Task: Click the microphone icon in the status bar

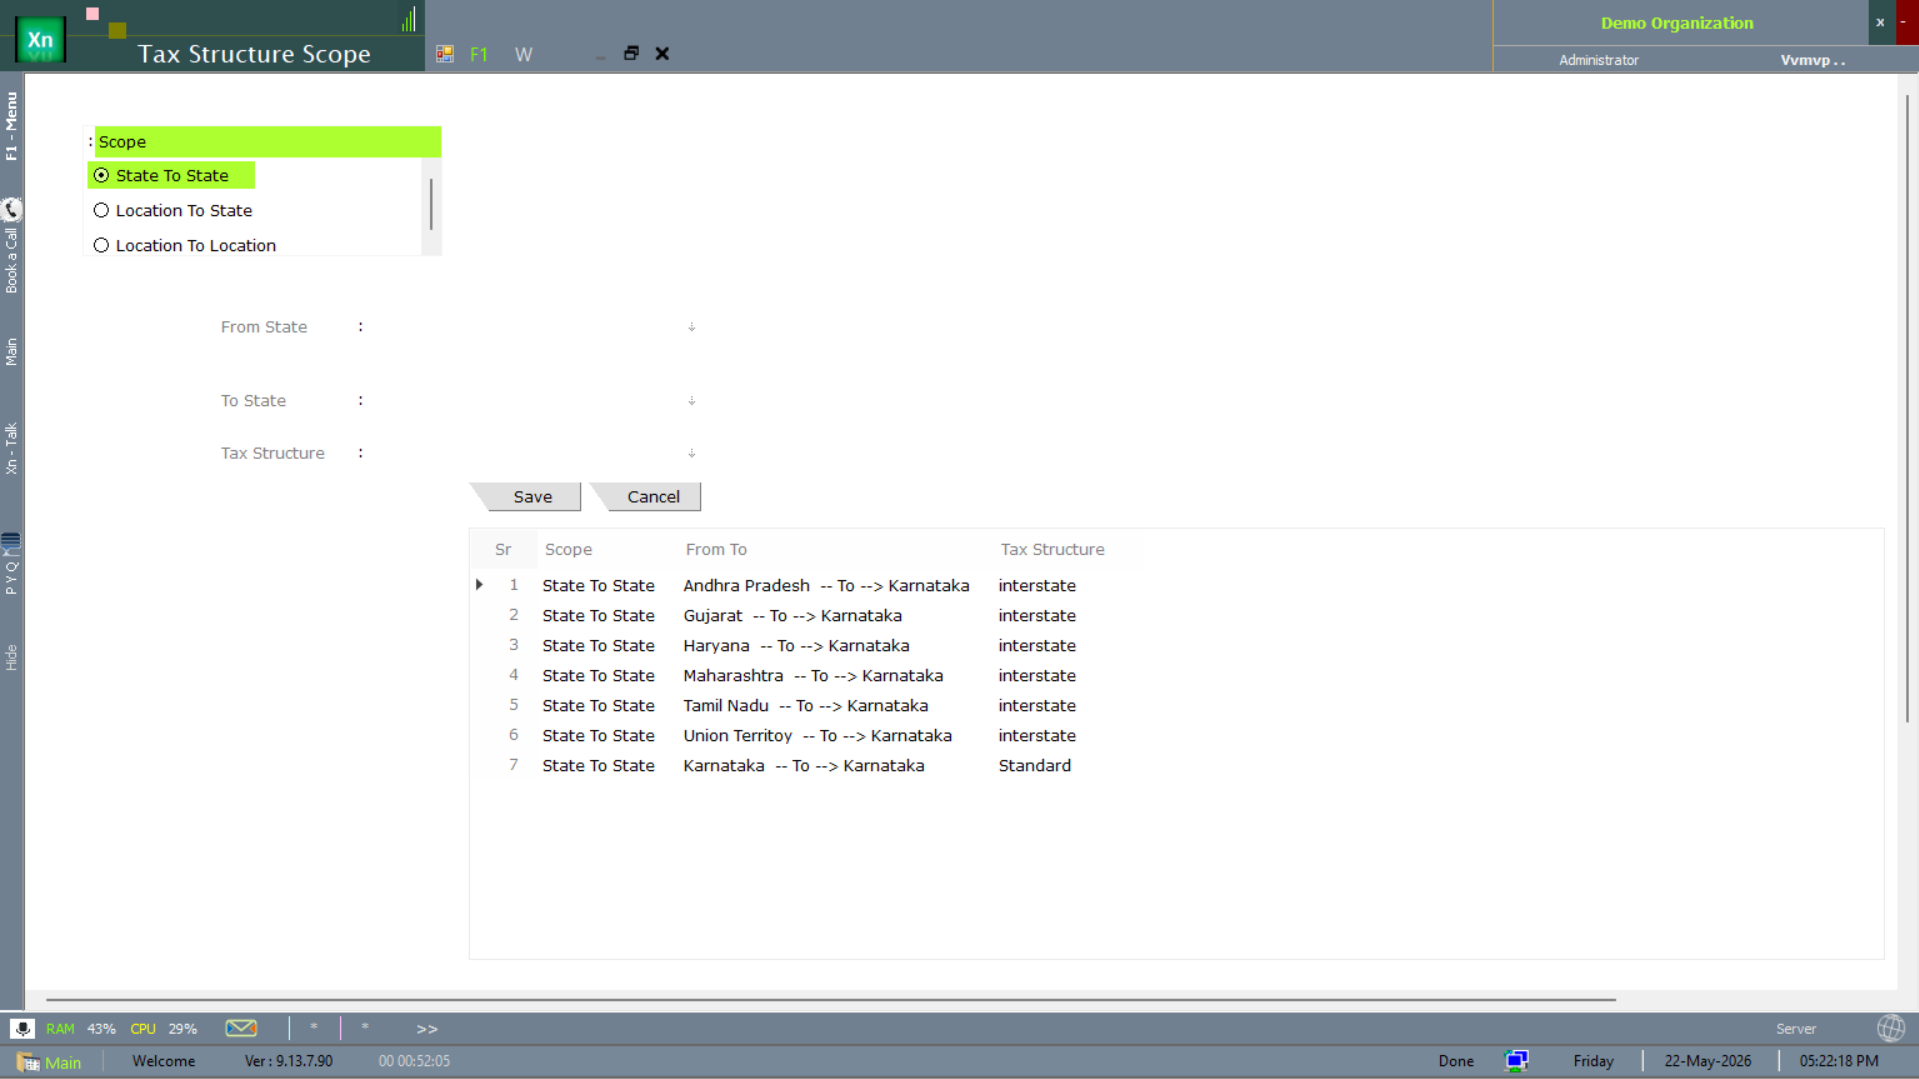Action: click(x=22, y=1028)
